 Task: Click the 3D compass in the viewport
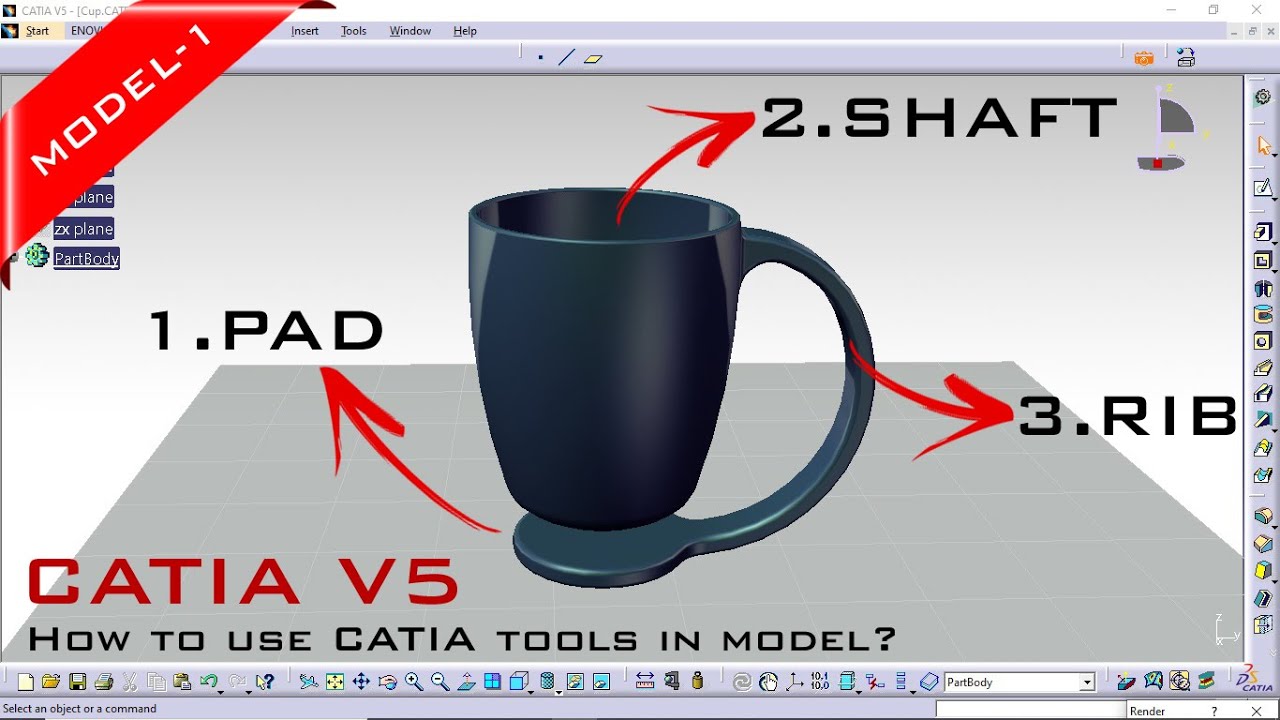coord(1172,130)
